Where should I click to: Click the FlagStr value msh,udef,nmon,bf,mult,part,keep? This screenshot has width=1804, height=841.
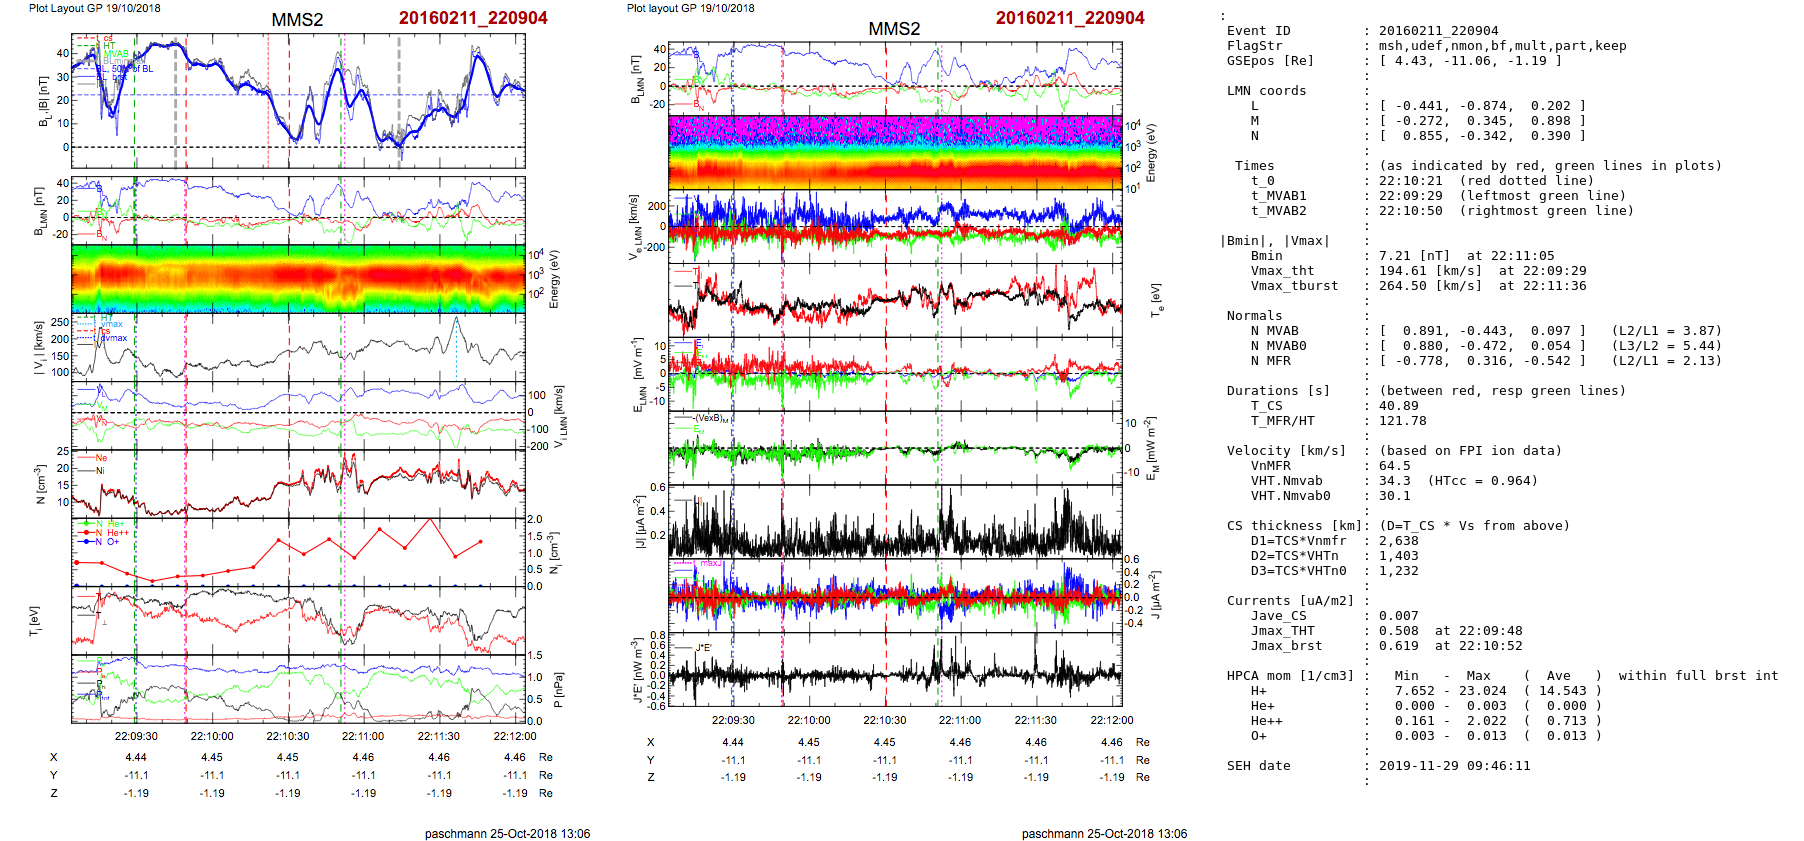pos(1502,46)
